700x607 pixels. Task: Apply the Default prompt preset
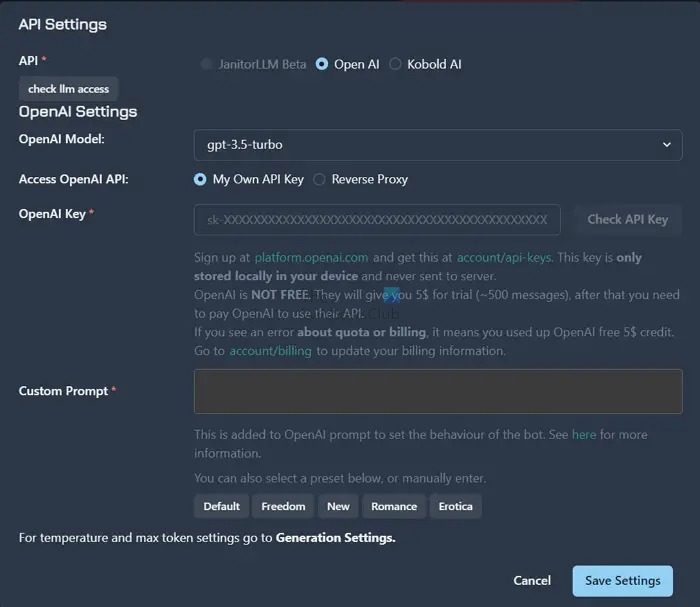click(221, 506)
